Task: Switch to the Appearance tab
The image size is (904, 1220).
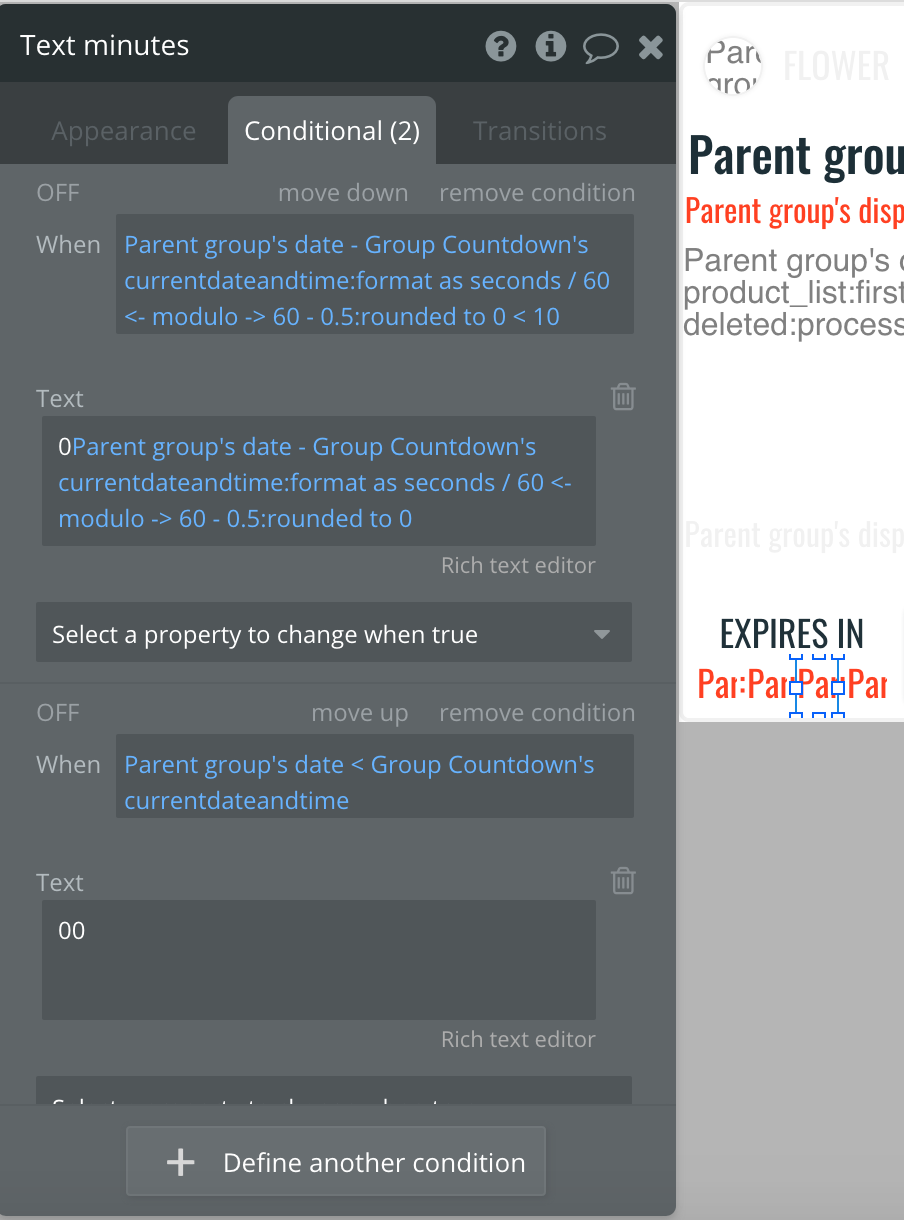Action: 124,131
